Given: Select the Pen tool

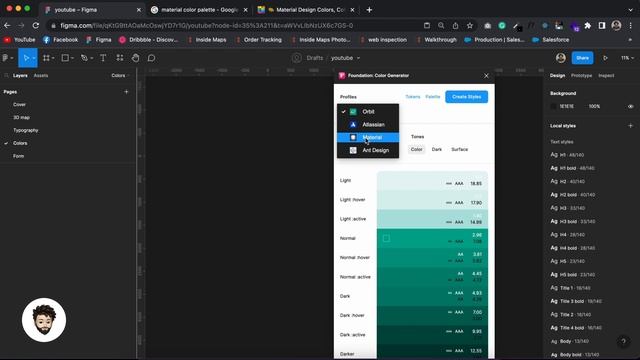Looking at the screenshot, I should pyautogui.click(x=84, y=58).
